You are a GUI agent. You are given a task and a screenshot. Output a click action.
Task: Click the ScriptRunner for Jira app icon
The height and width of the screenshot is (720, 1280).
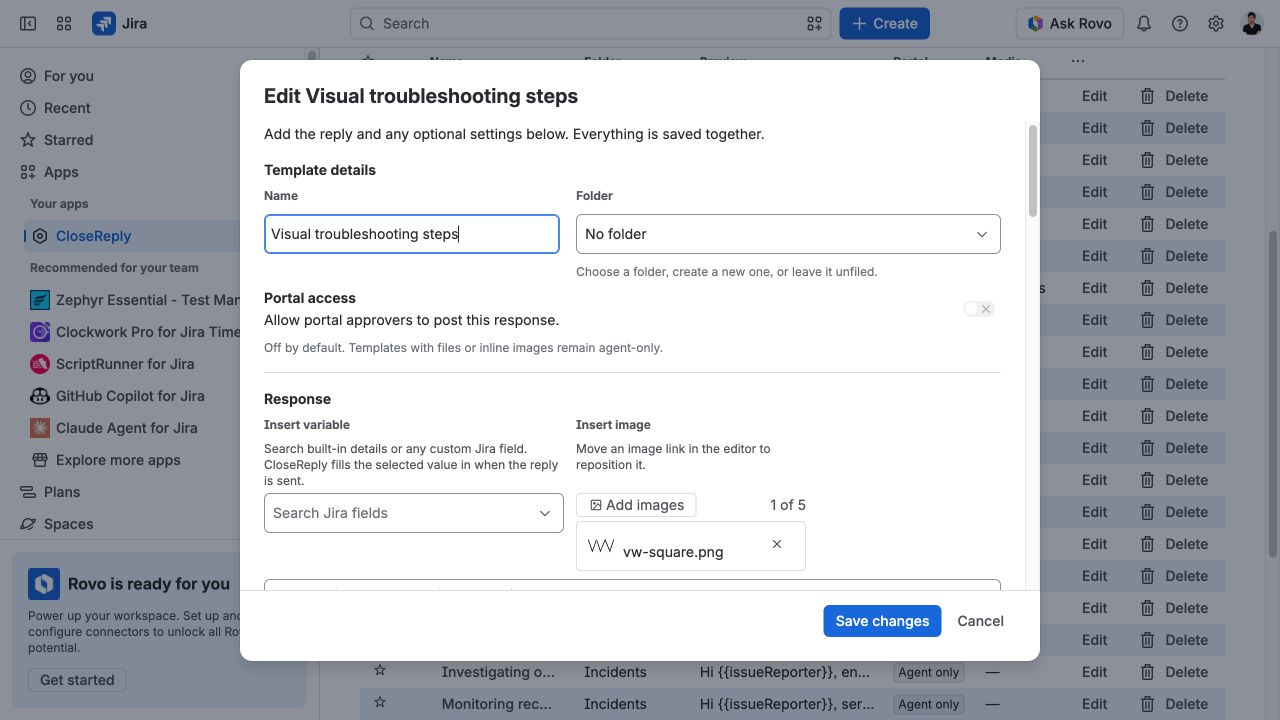(x=40, y=364)
